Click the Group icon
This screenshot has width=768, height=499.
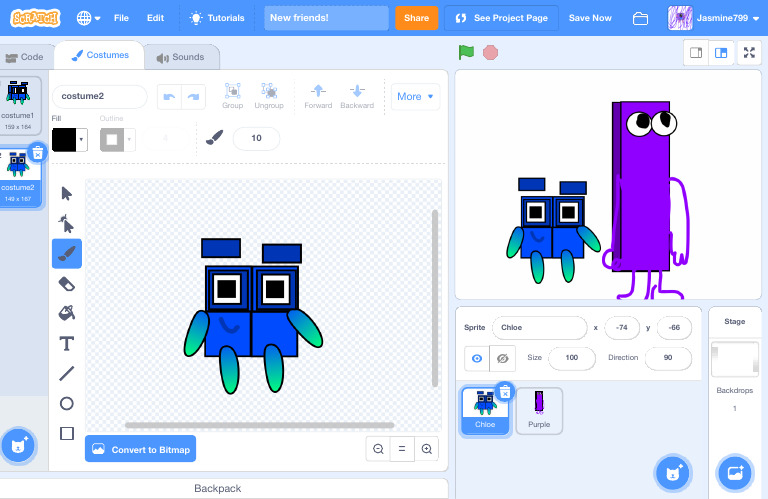233,96
